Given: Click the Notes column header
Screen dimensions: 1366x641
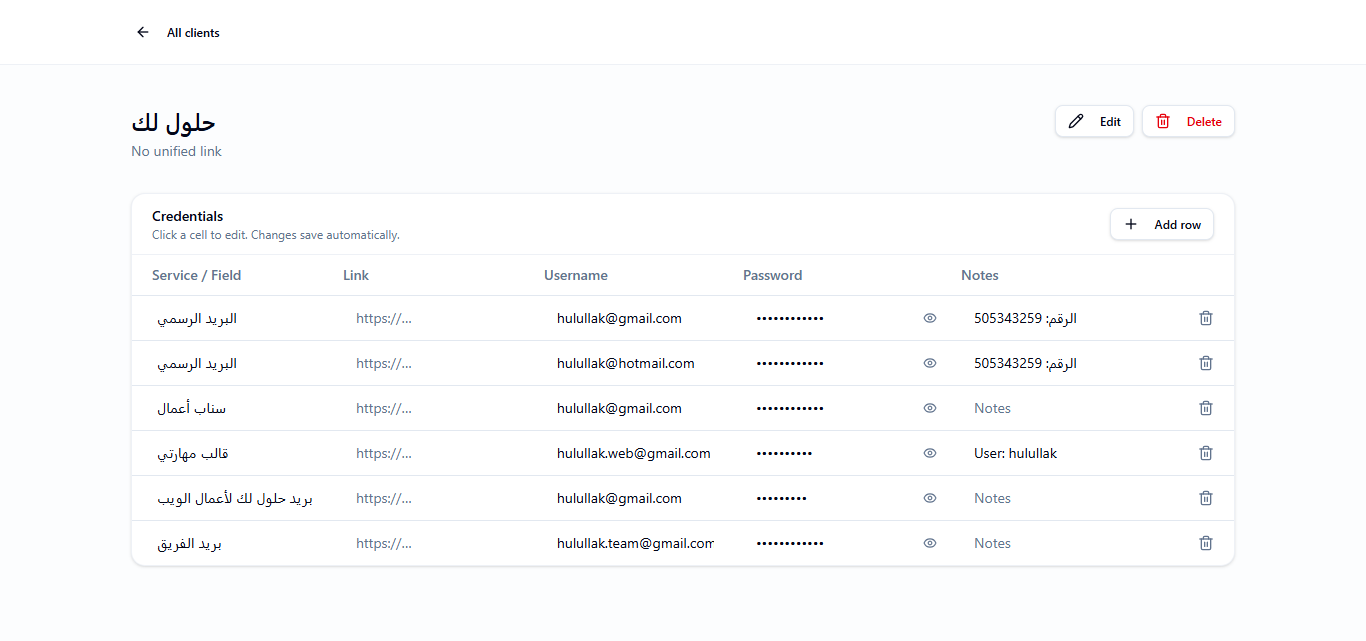Looking at the screenshot, I should (x=980, y=275).
